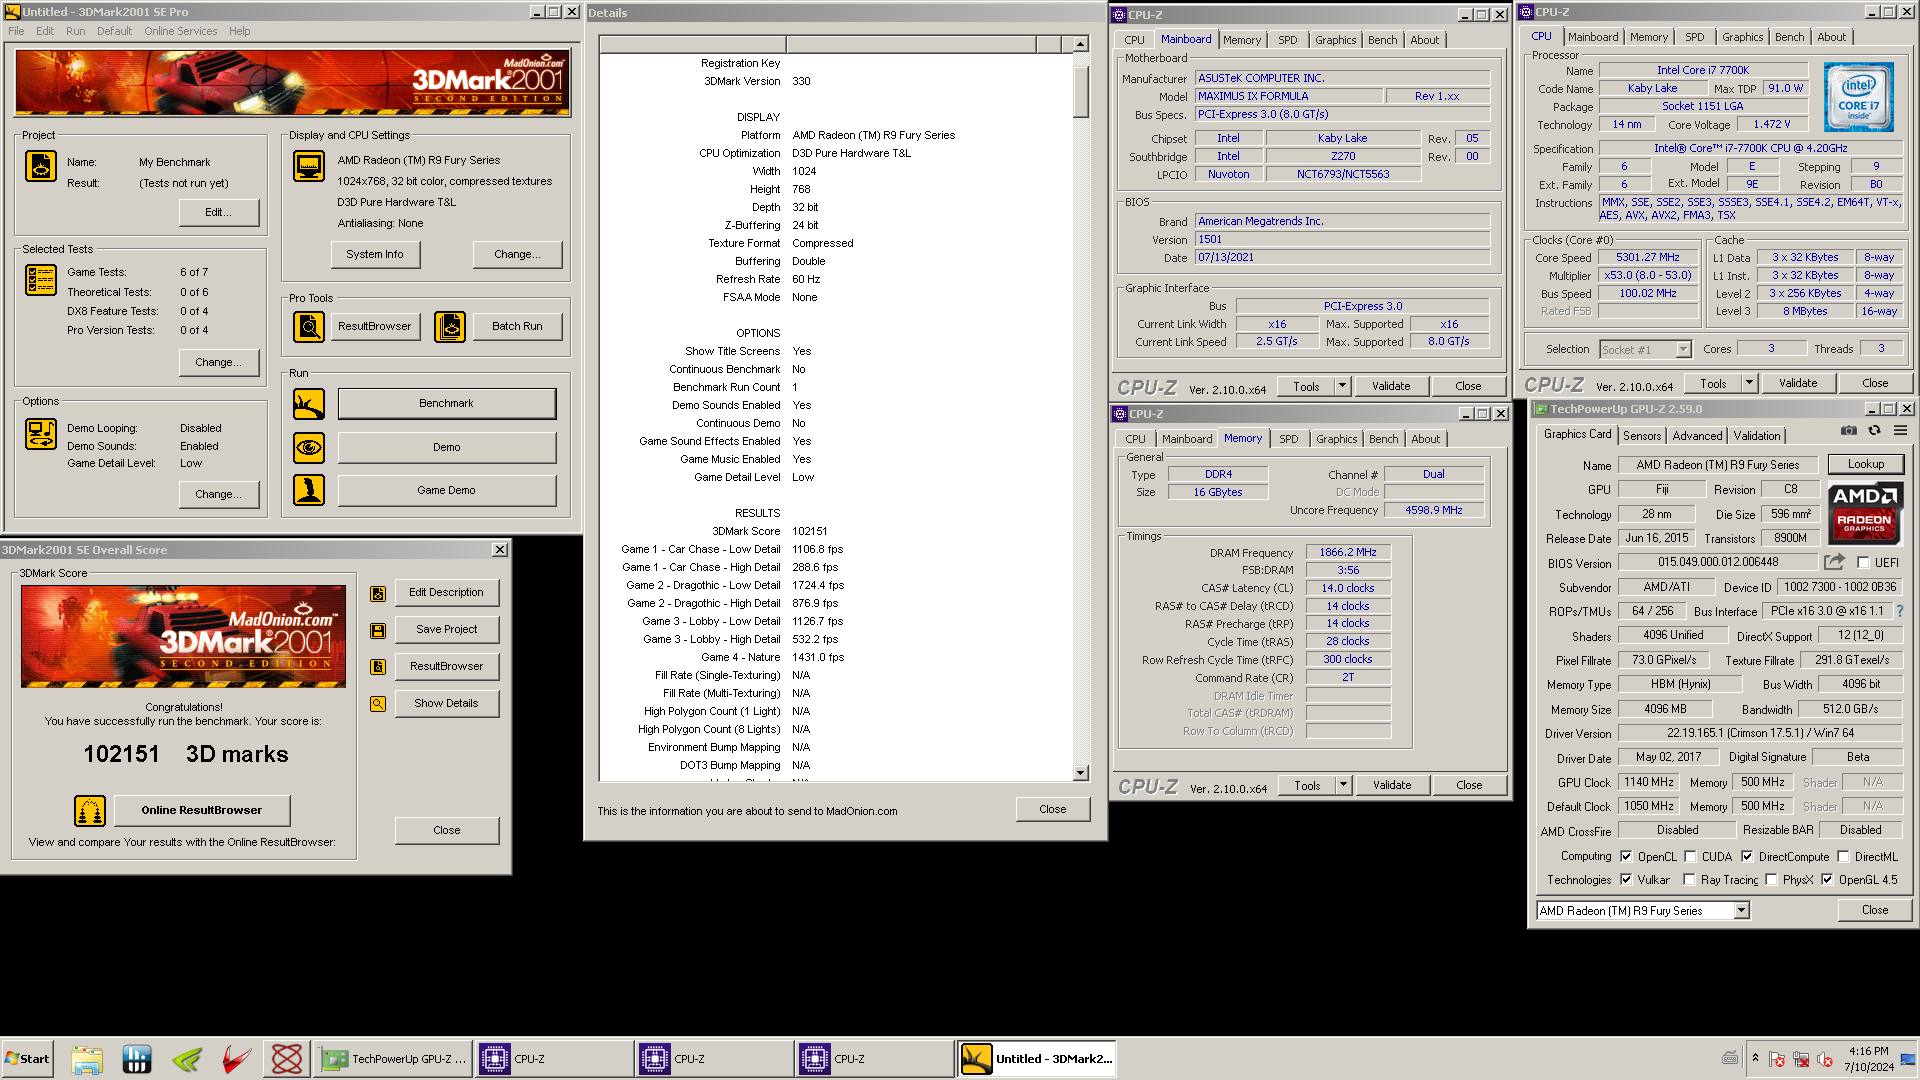Open the Socket #1 selection dropdown
This screenshot has width=1920, height=1080.
point(1683,349)
